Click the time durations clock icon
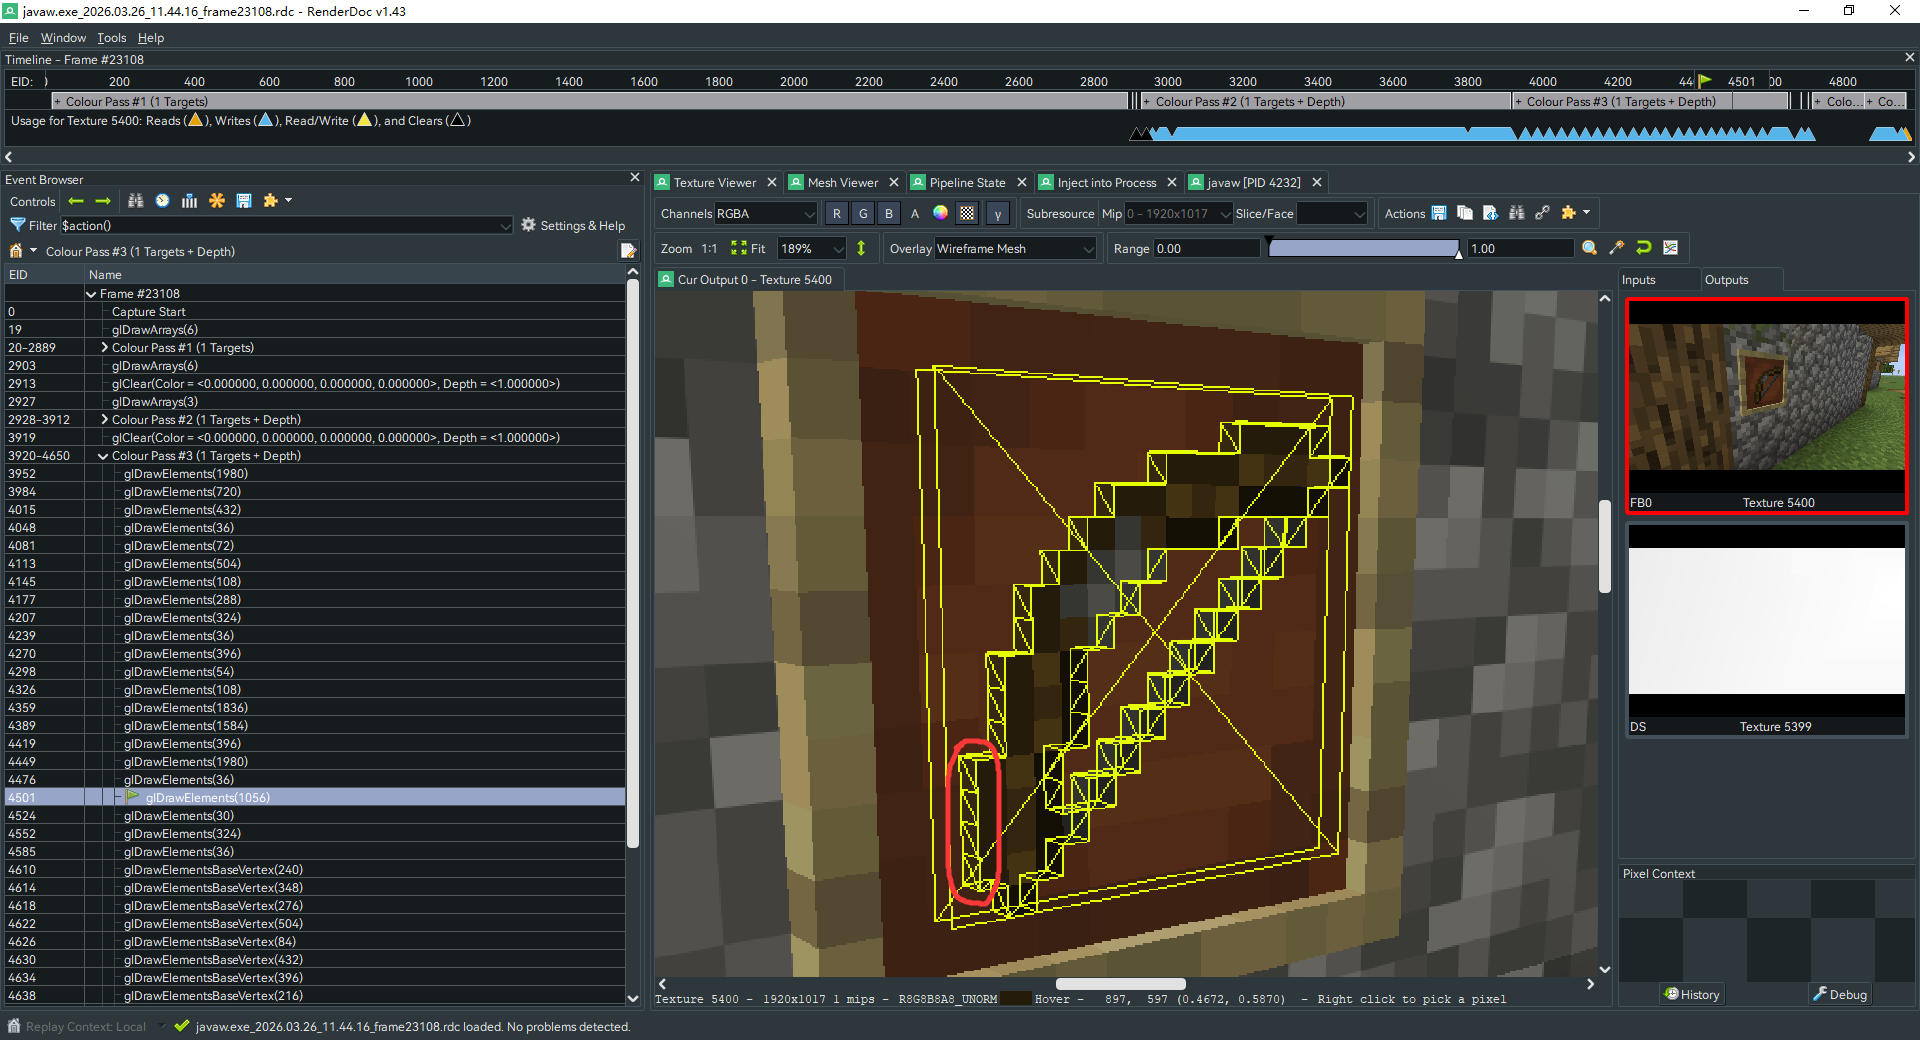 coord(162,201)
